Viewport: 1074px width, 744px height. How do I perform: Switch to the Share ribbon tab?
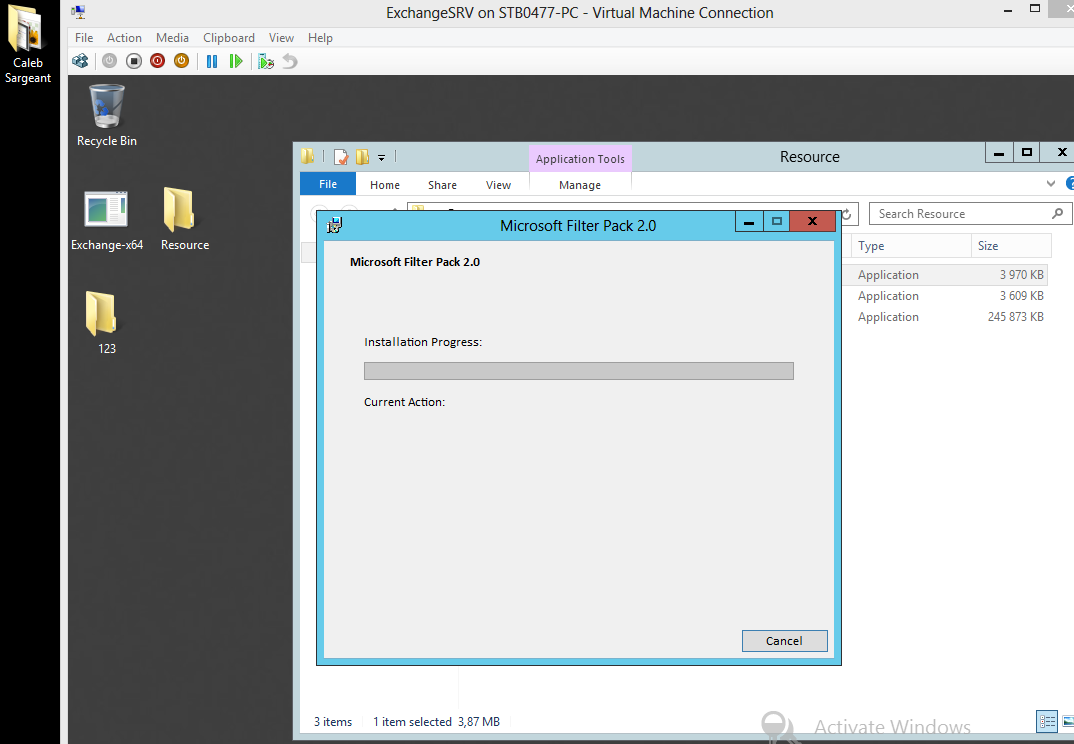(x=442, y=185)
